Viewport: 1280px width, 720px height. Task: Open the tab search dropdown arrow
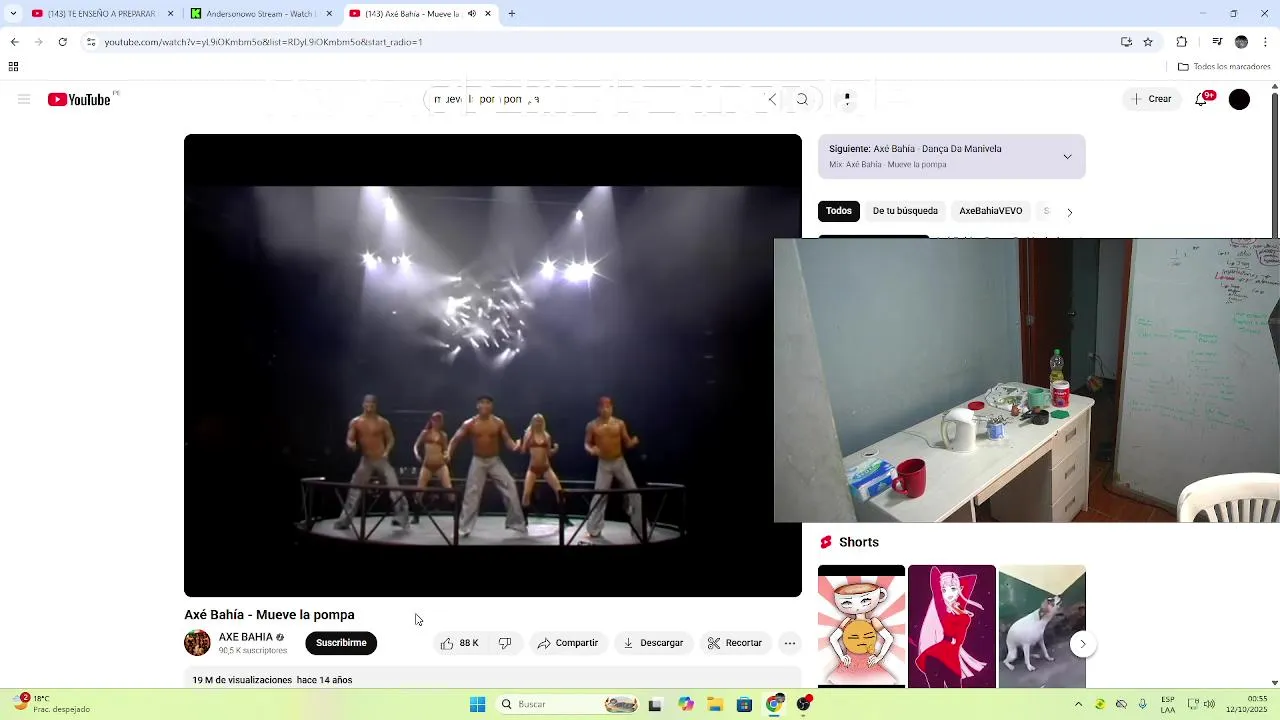[13, 14]
